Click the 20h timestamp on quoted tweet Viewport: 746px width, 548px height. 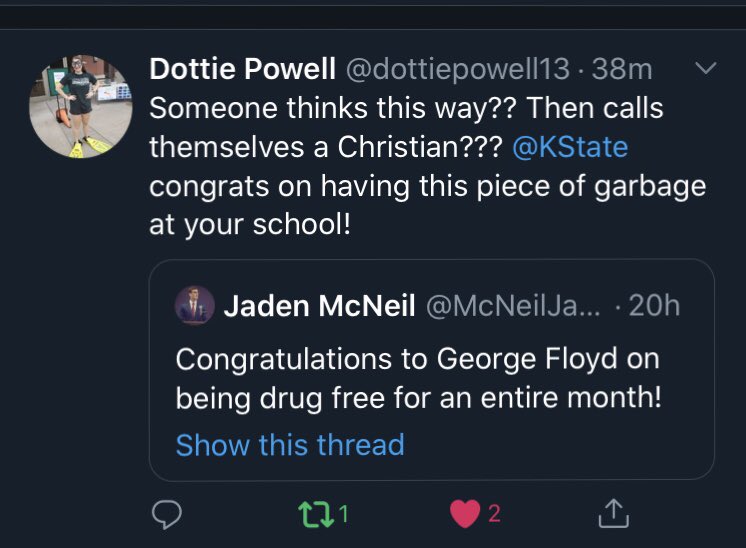click(x=654, y=305)
